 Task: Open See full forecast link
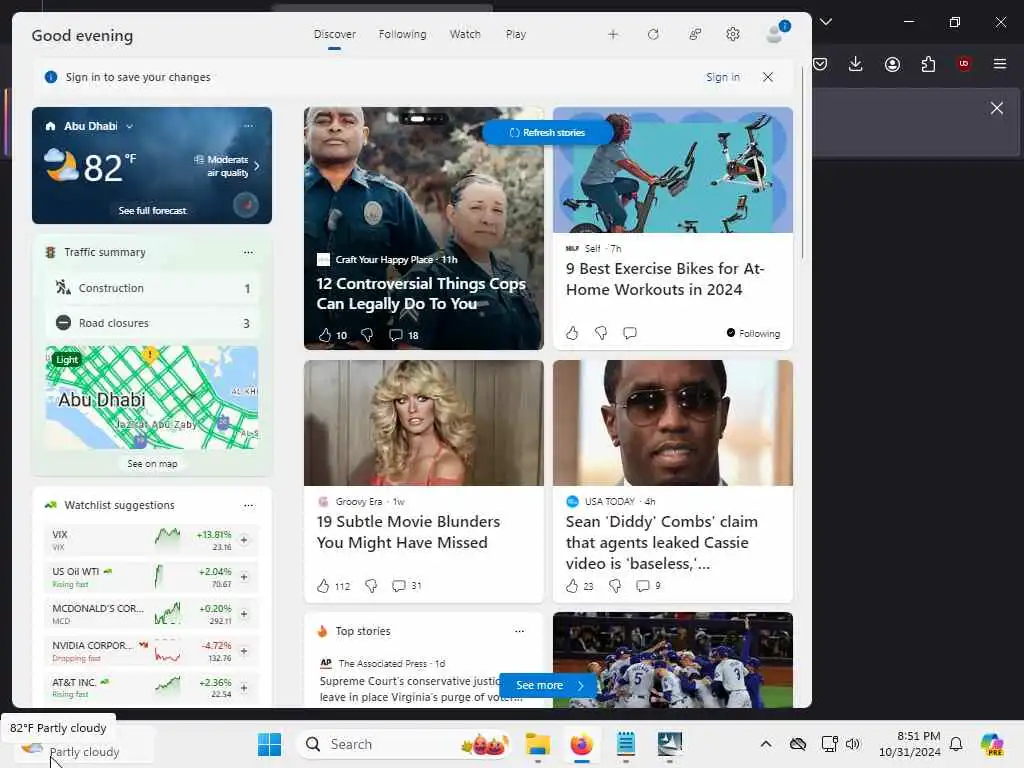tap(152, 210)
